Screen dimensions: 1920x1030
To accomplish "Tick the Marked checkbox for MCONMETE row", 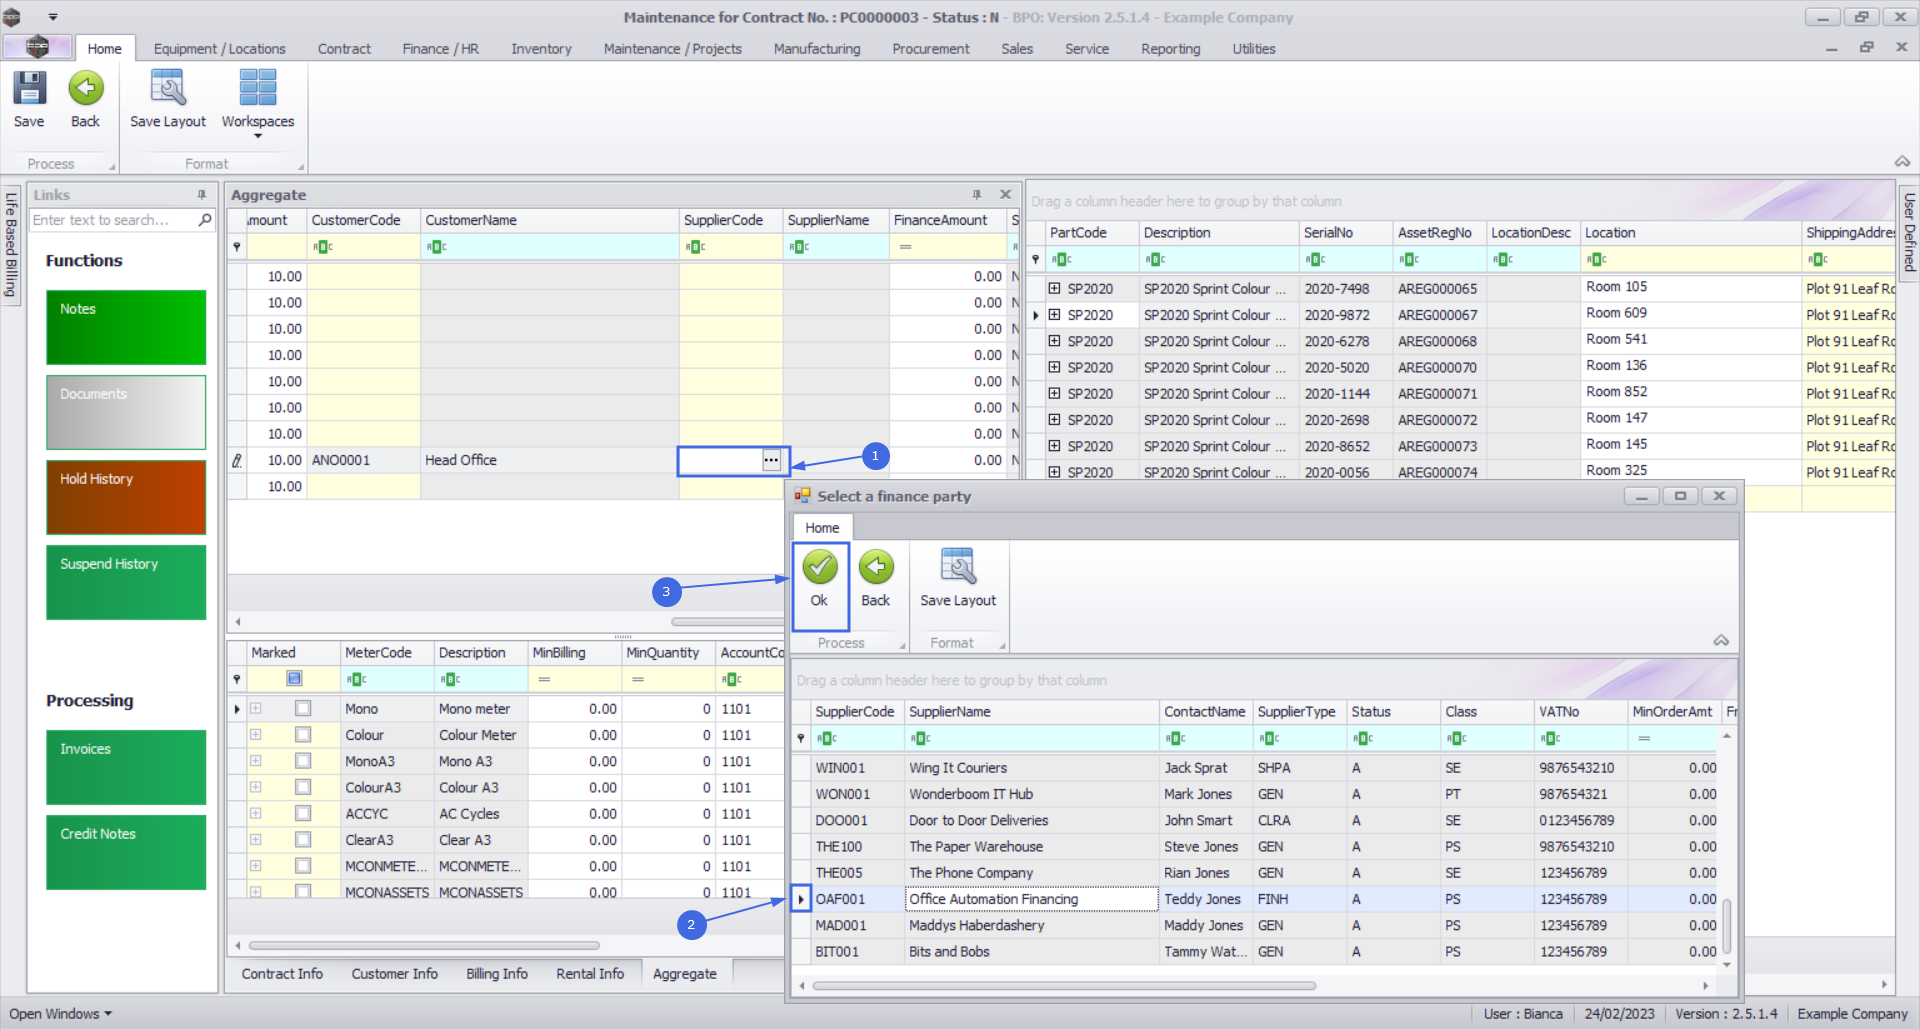I will 303,866.
